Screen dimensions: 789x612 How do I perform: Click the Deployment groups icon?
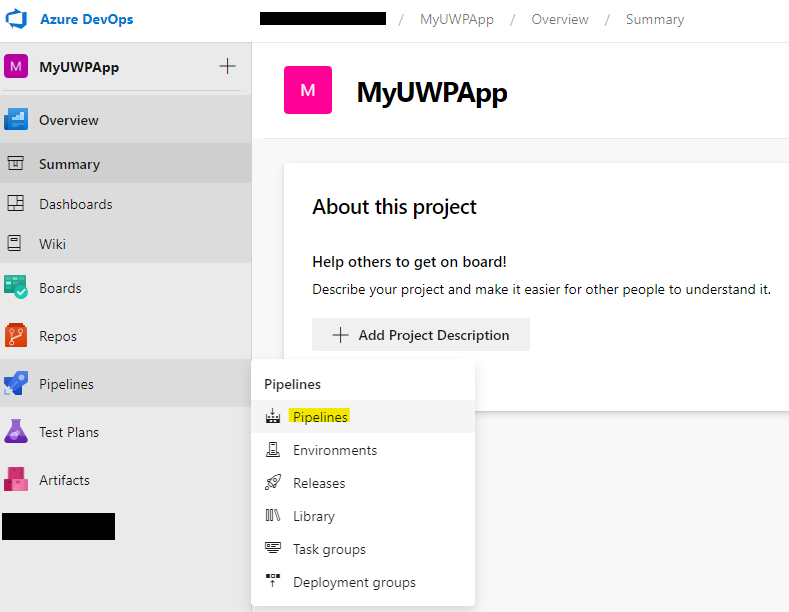click(273, 581)
